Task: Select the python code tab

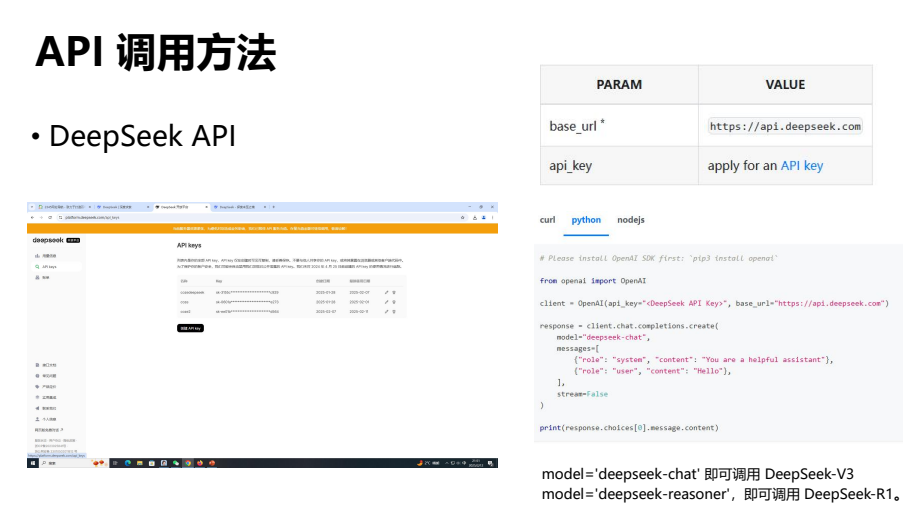Action: click(586, 220)
